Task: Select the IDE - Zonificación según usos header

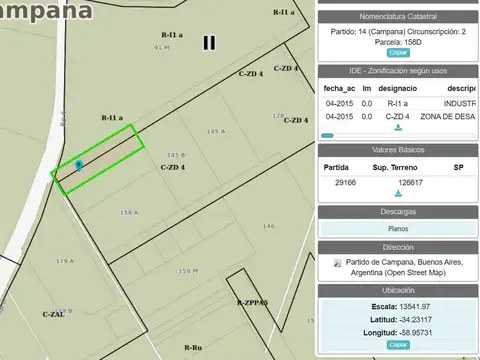Action: 398,71
